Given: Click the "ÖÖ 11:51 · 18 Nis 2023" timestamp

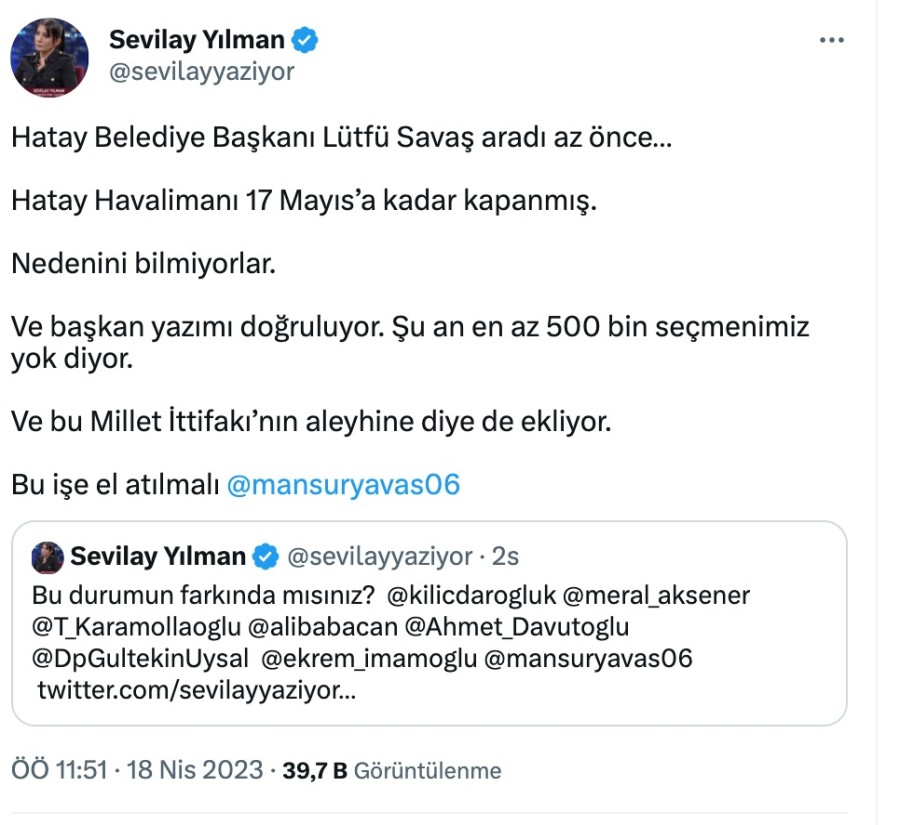Looking at the screenshot, I should point(138,771).
